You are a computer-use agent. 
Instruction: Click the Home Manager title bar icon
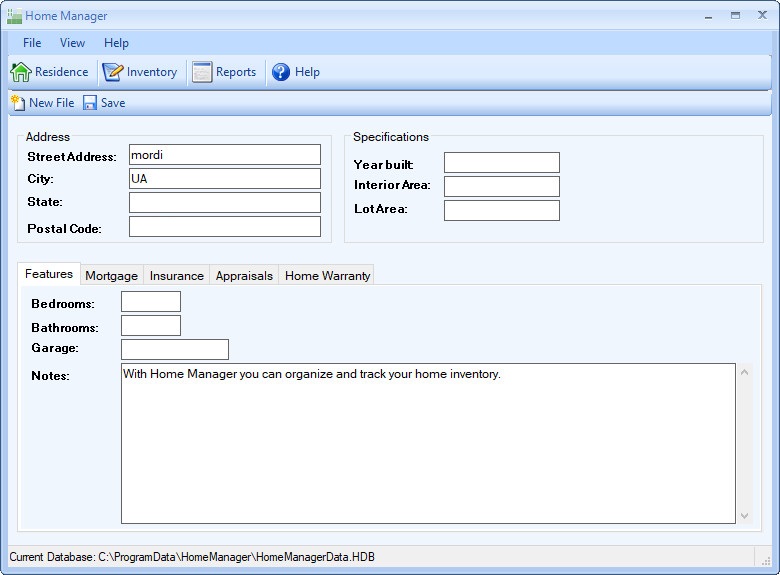click(14, 16)
